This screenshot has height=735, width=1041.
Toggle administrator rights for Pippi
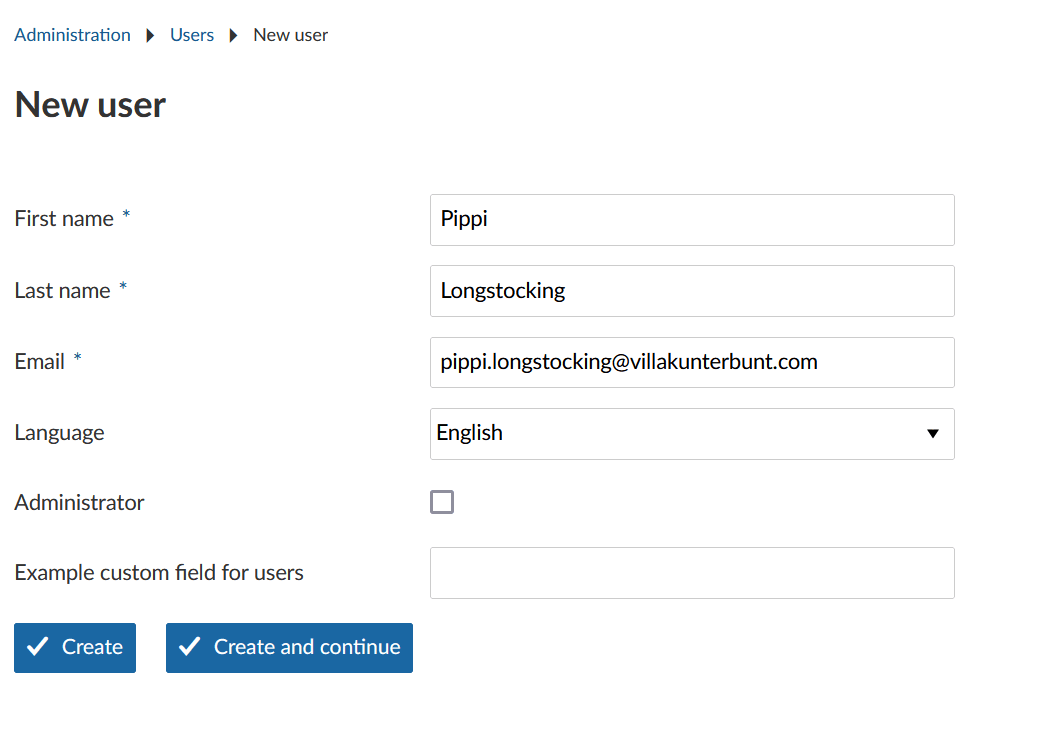(x=442, y=502)
